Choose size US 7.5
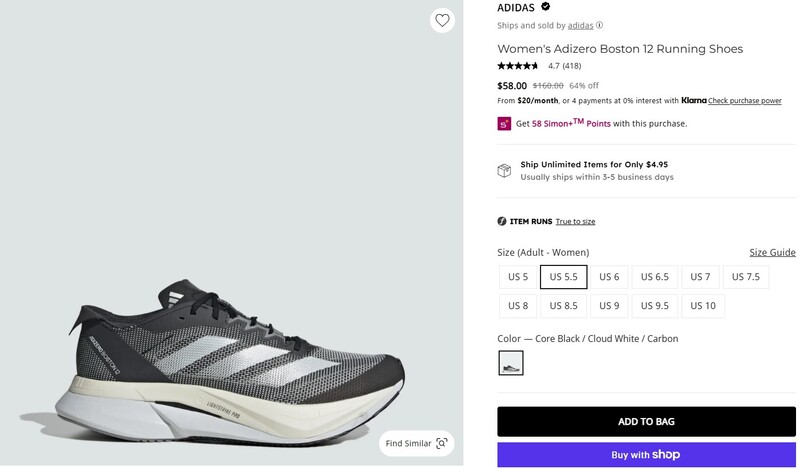Image resolution: width=800 pixels, height=469 pixels. tap(745, 277)
